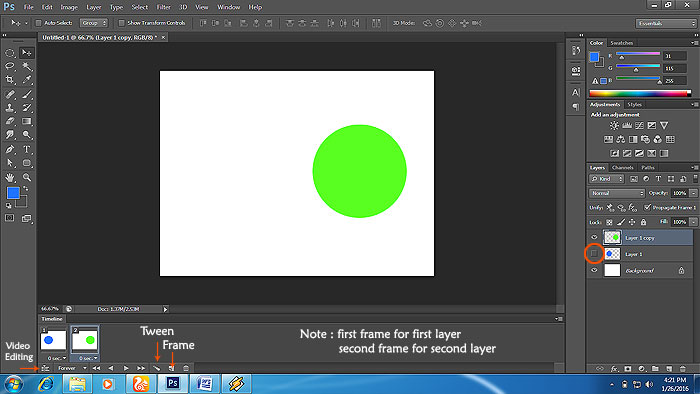This screenshot has width=700, height=394.
Task: Click the R color slider
Action: (638, 54)
